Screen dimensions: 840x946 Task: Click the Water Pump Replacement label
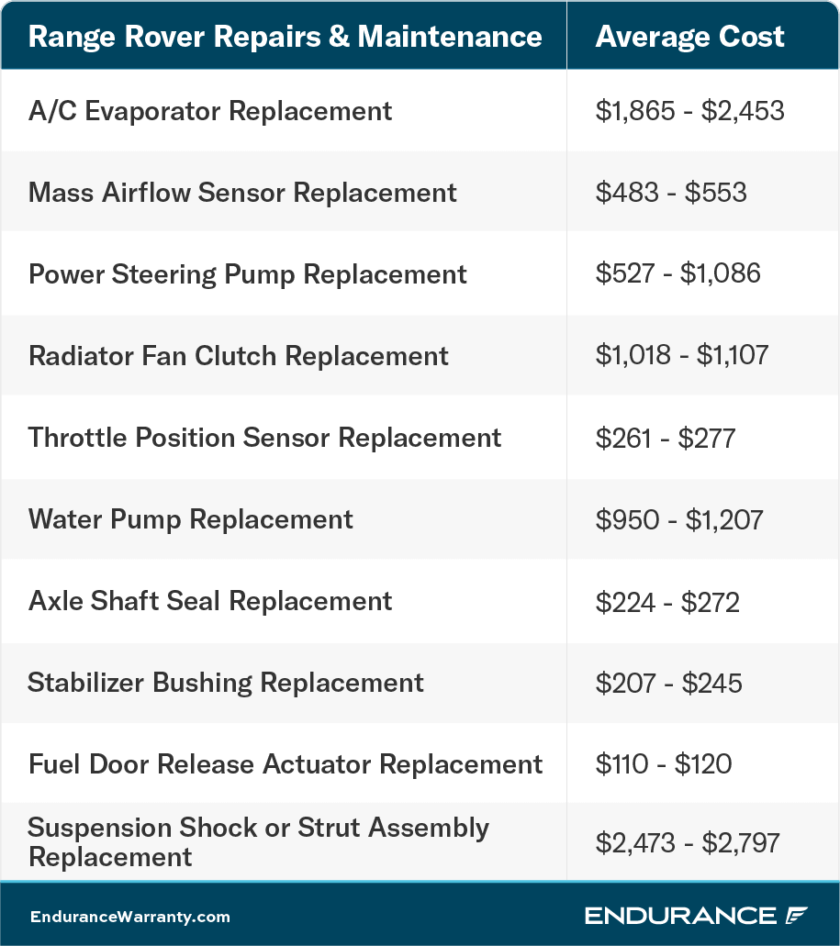190,520
